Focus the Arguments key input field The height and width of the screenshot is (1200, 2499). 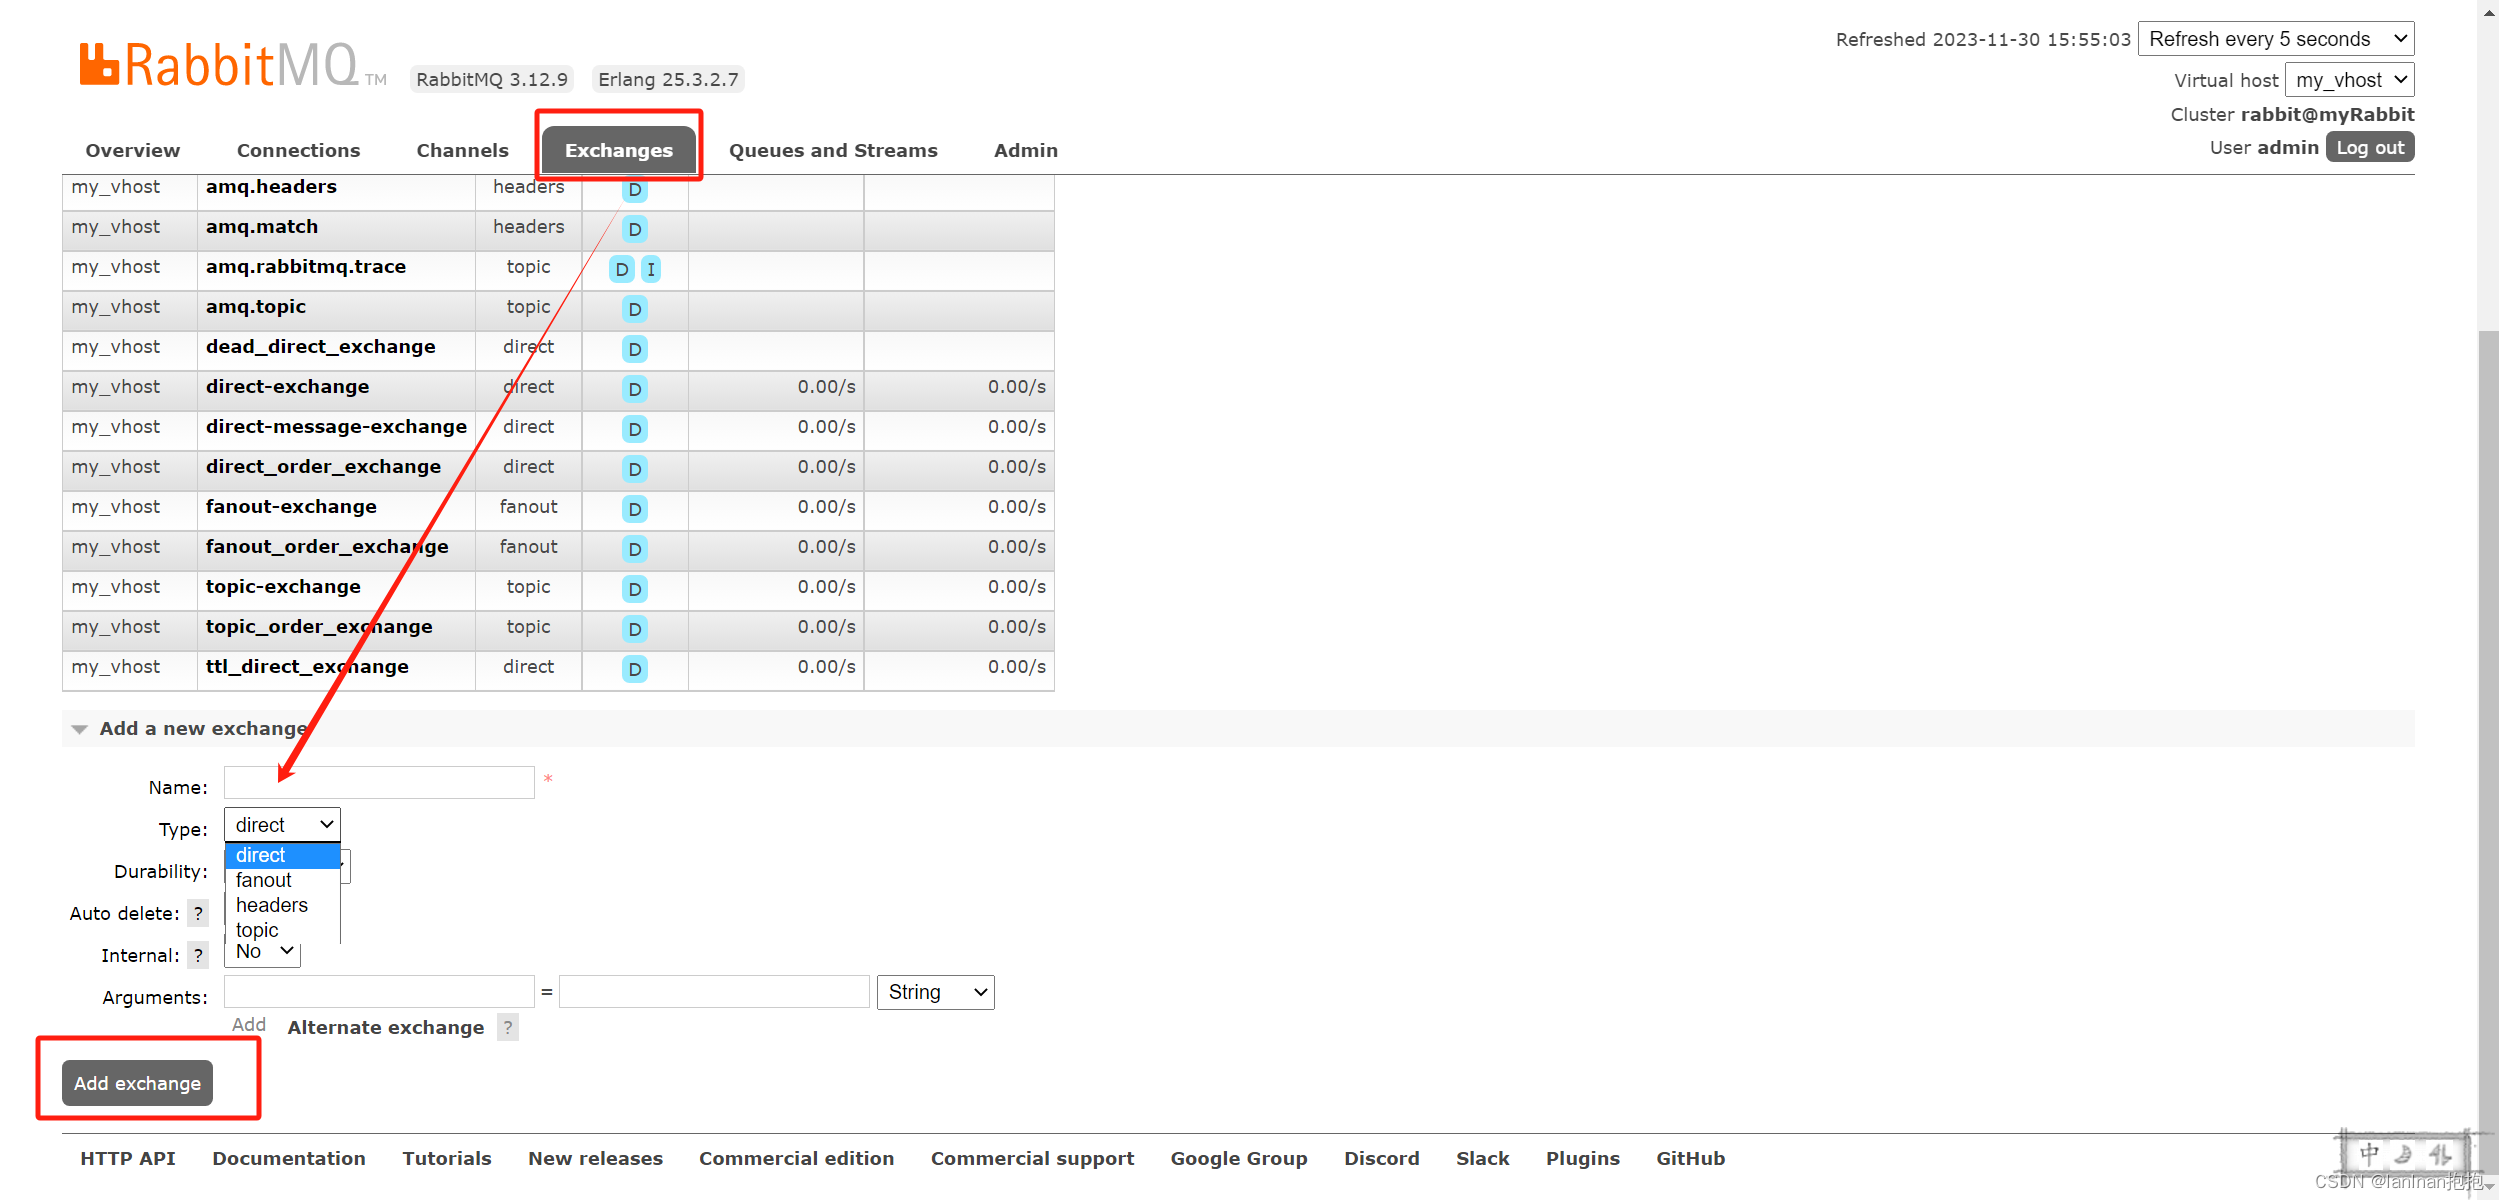point(379,992)
